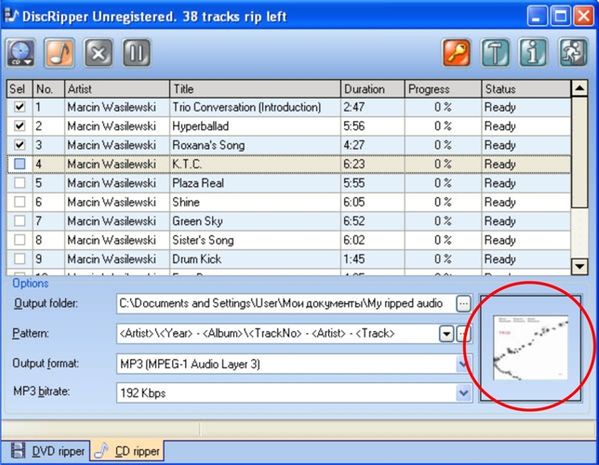Expand the Pattern dropdown arrow
This screenshot has width=599, height=465.
point(446,334)
